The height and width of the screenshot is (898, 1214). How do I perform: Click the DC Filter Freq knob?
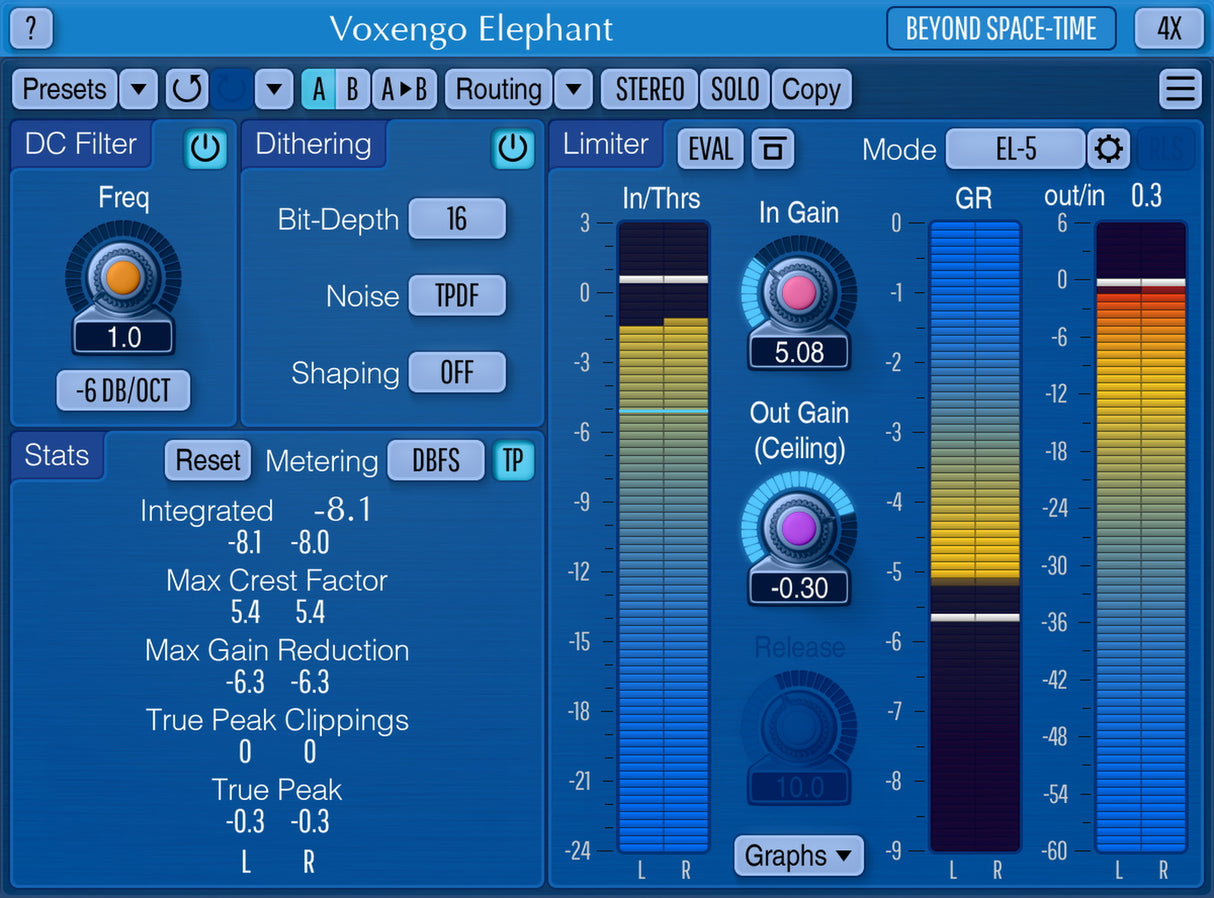coord(123,278)
